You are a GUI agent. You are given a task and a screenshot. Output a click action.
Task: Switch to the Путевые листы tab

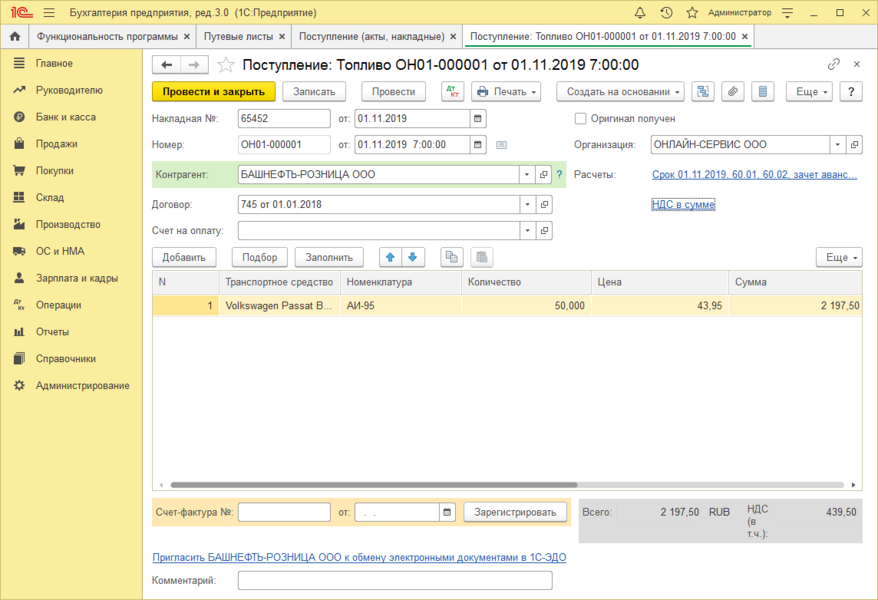point(238,36)
